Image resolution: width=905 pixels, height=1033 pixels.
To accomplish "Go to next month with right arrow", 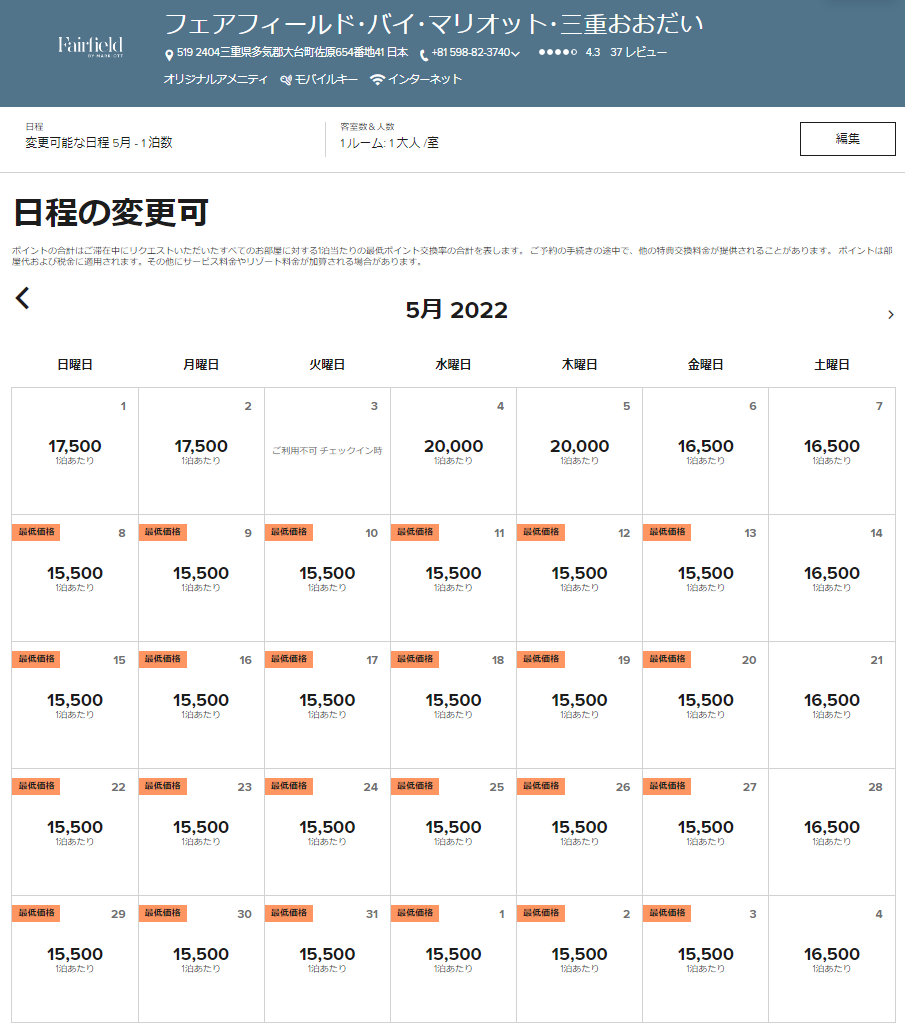I will click(890, 315).
